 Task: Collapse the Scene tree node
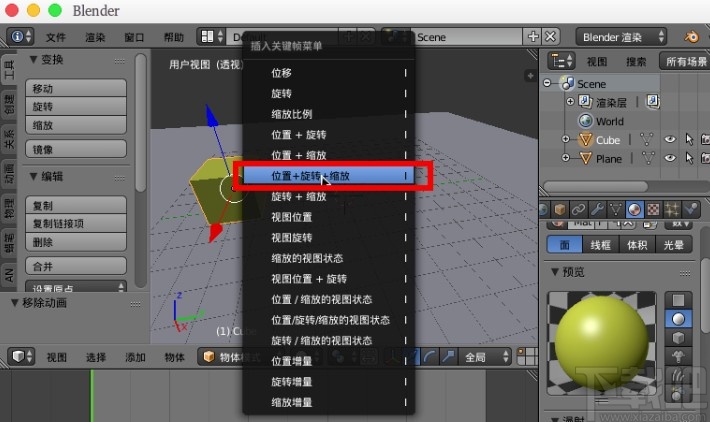click(x=547, y=83)
